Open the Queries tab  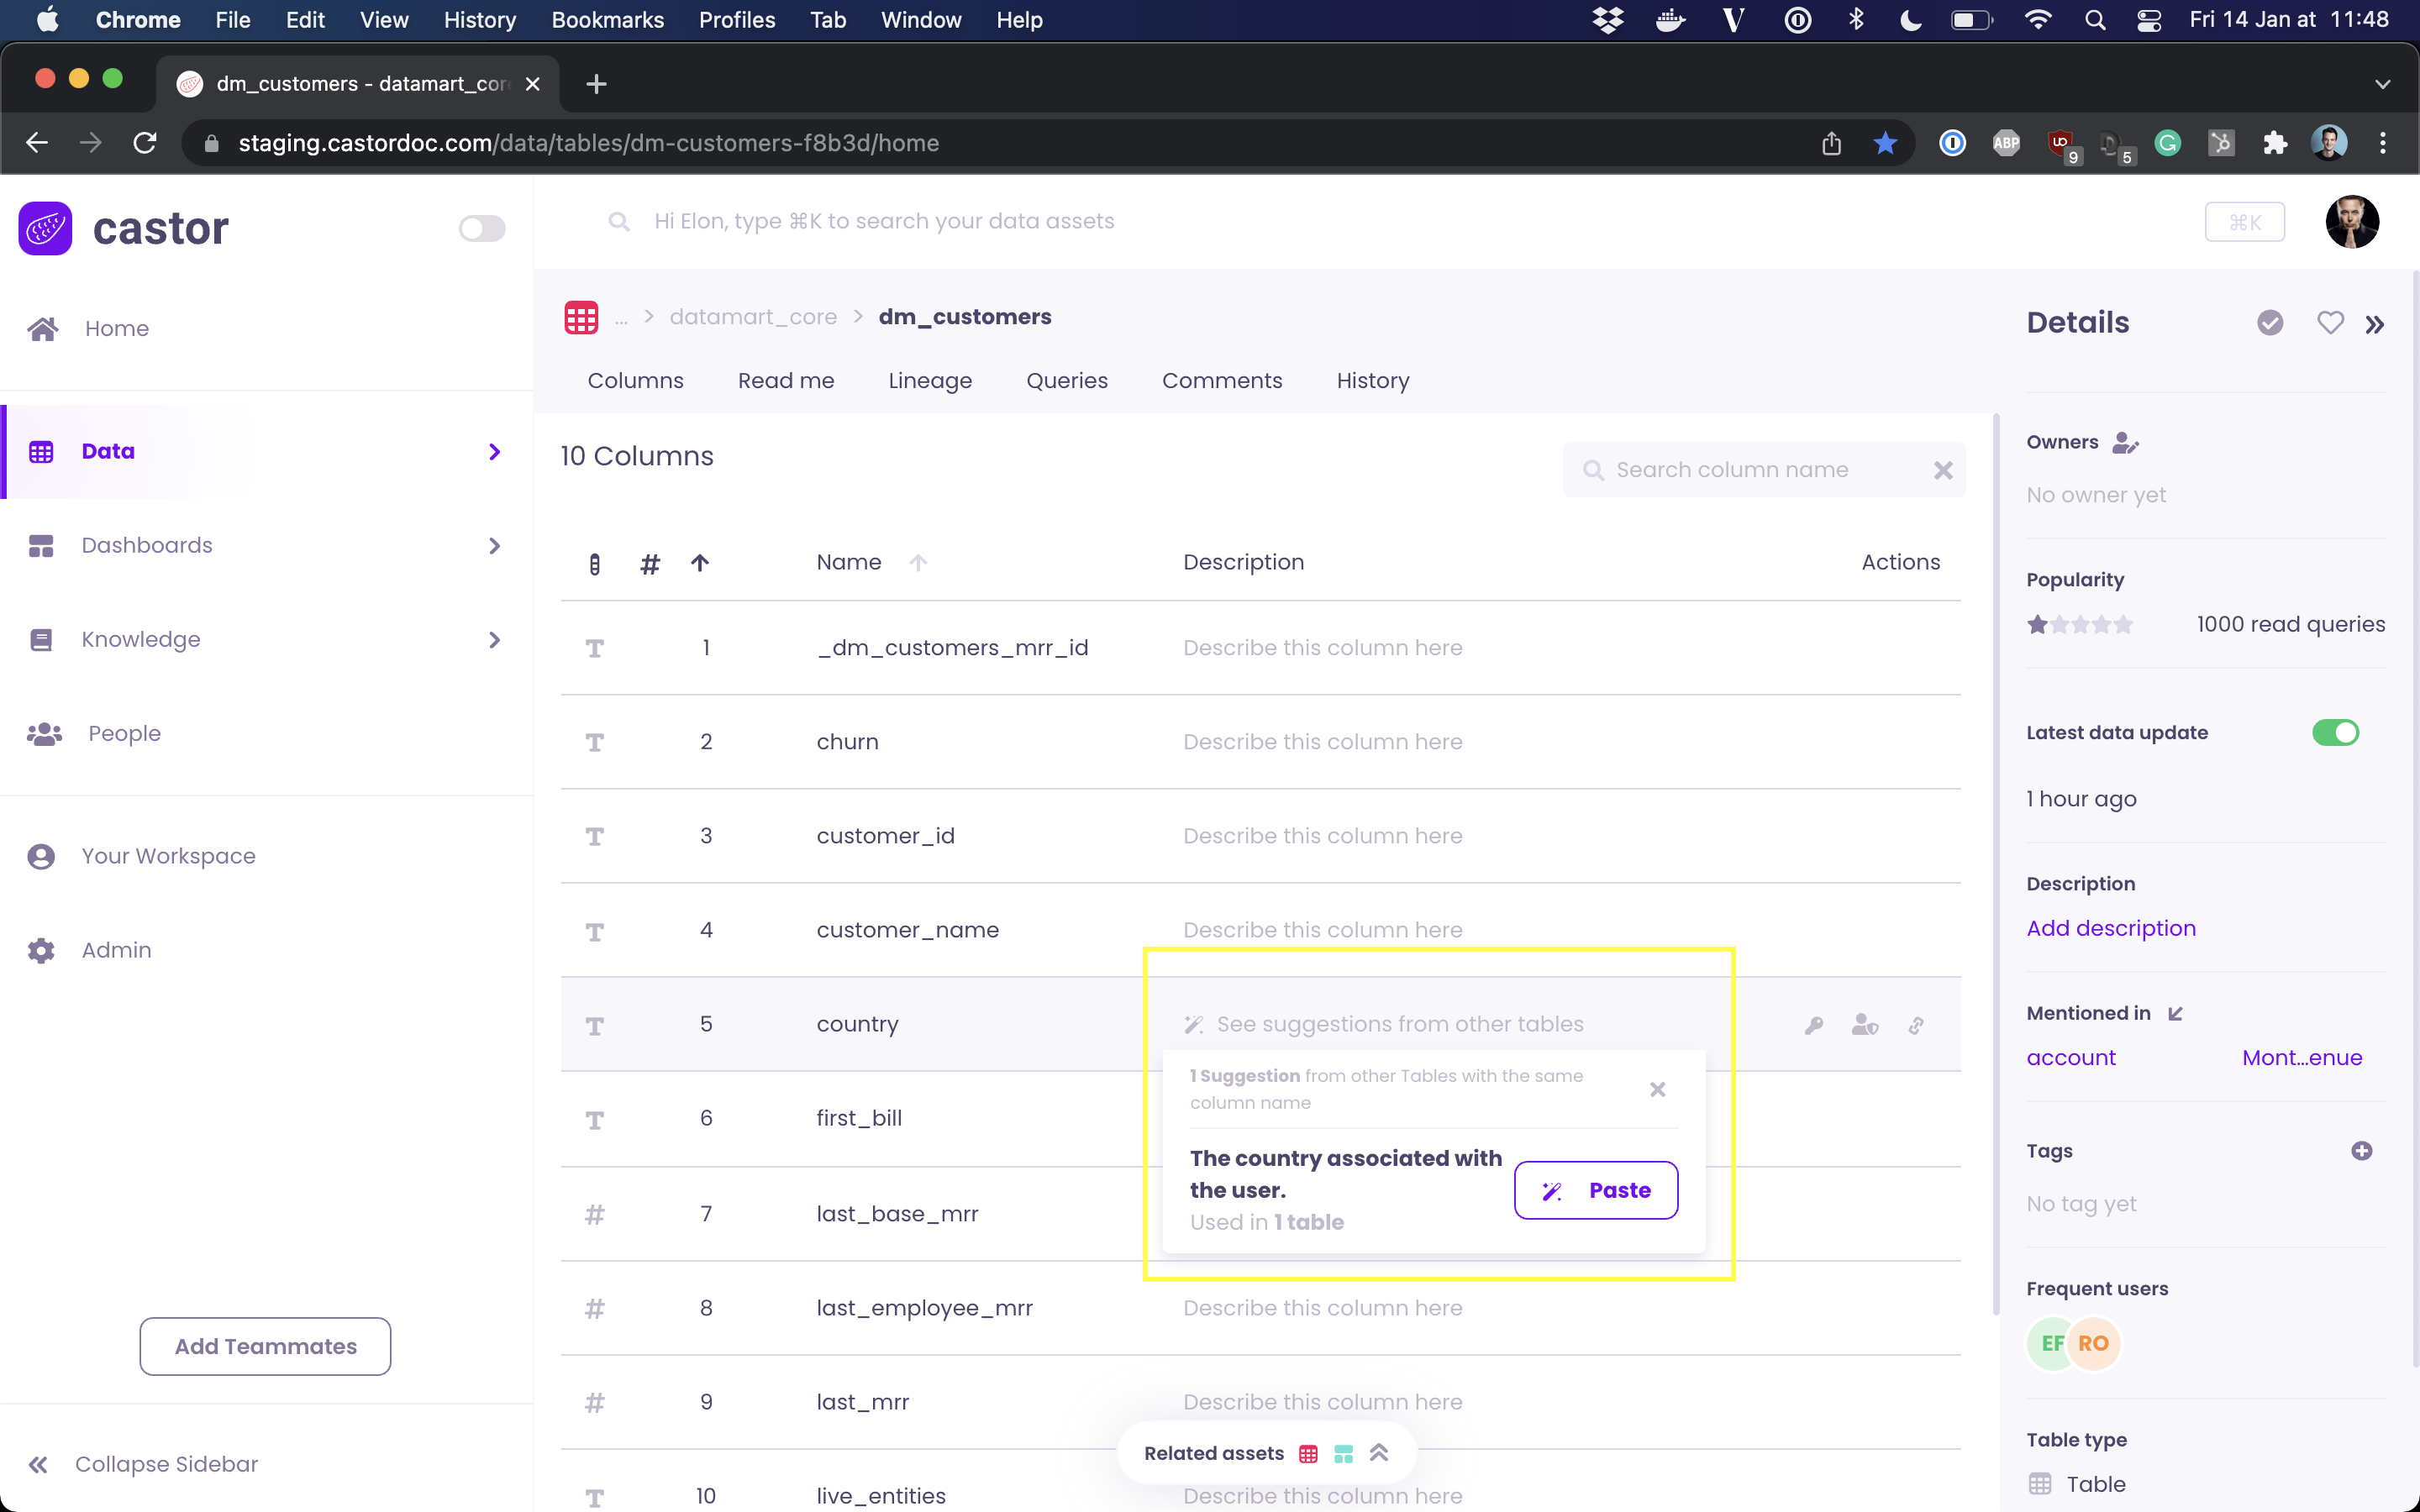(1066, 381)
